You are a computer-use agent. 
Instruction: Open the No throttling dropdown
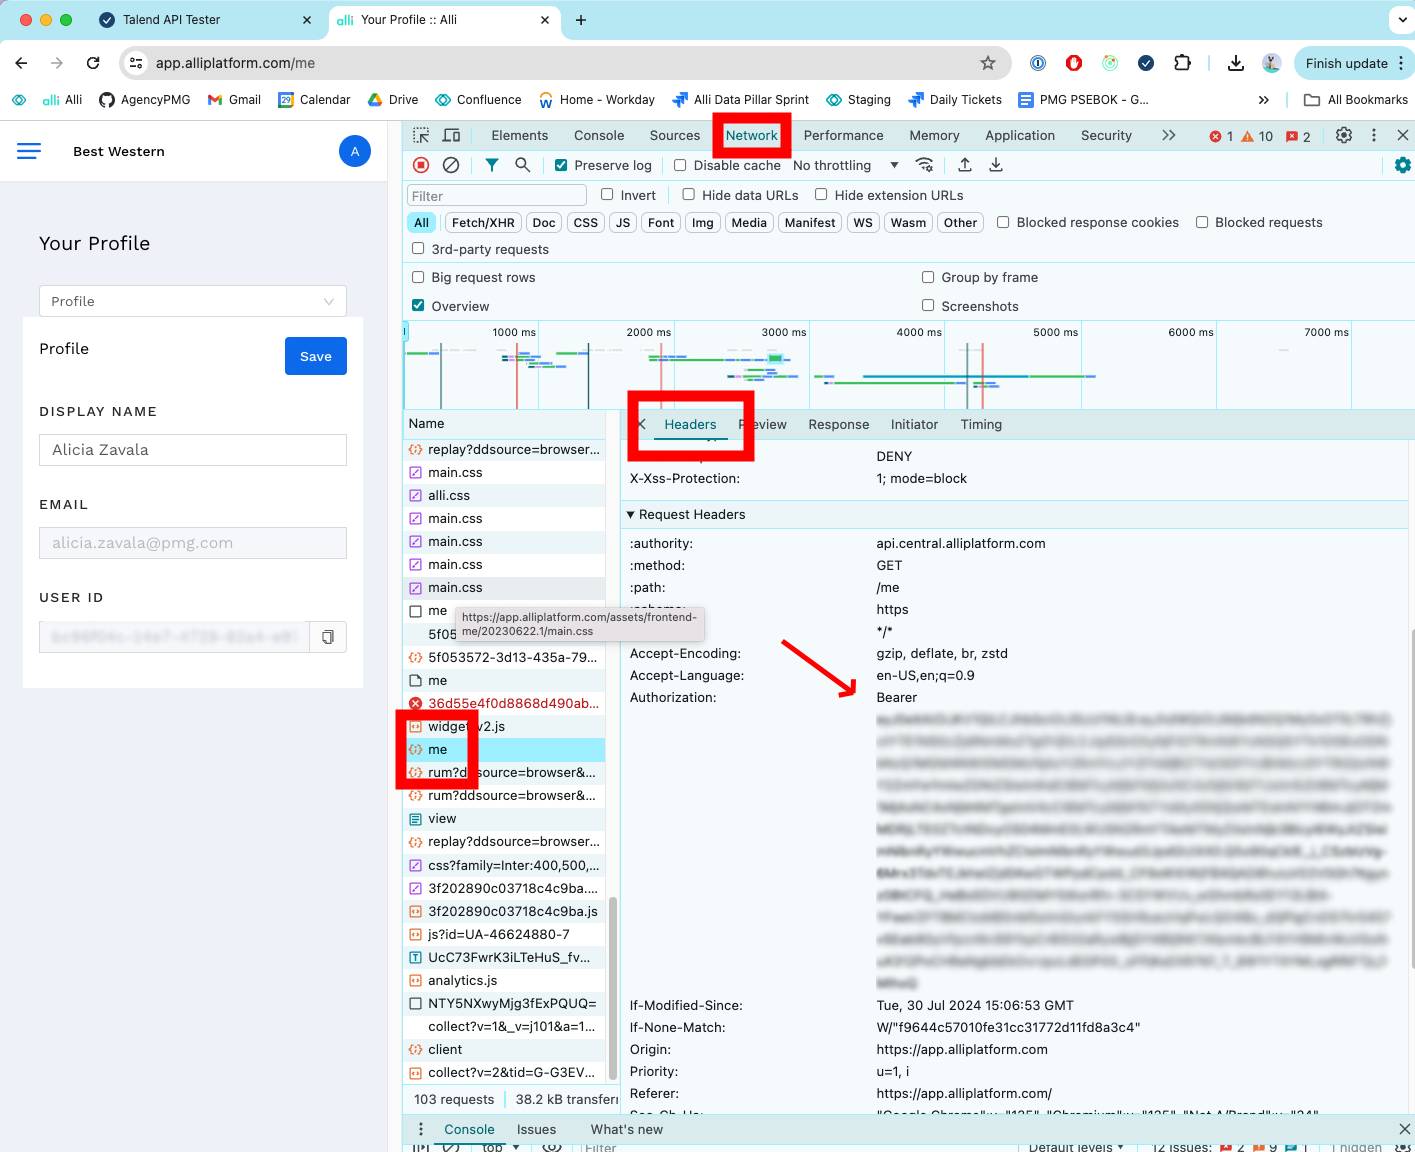pos(845,166)
